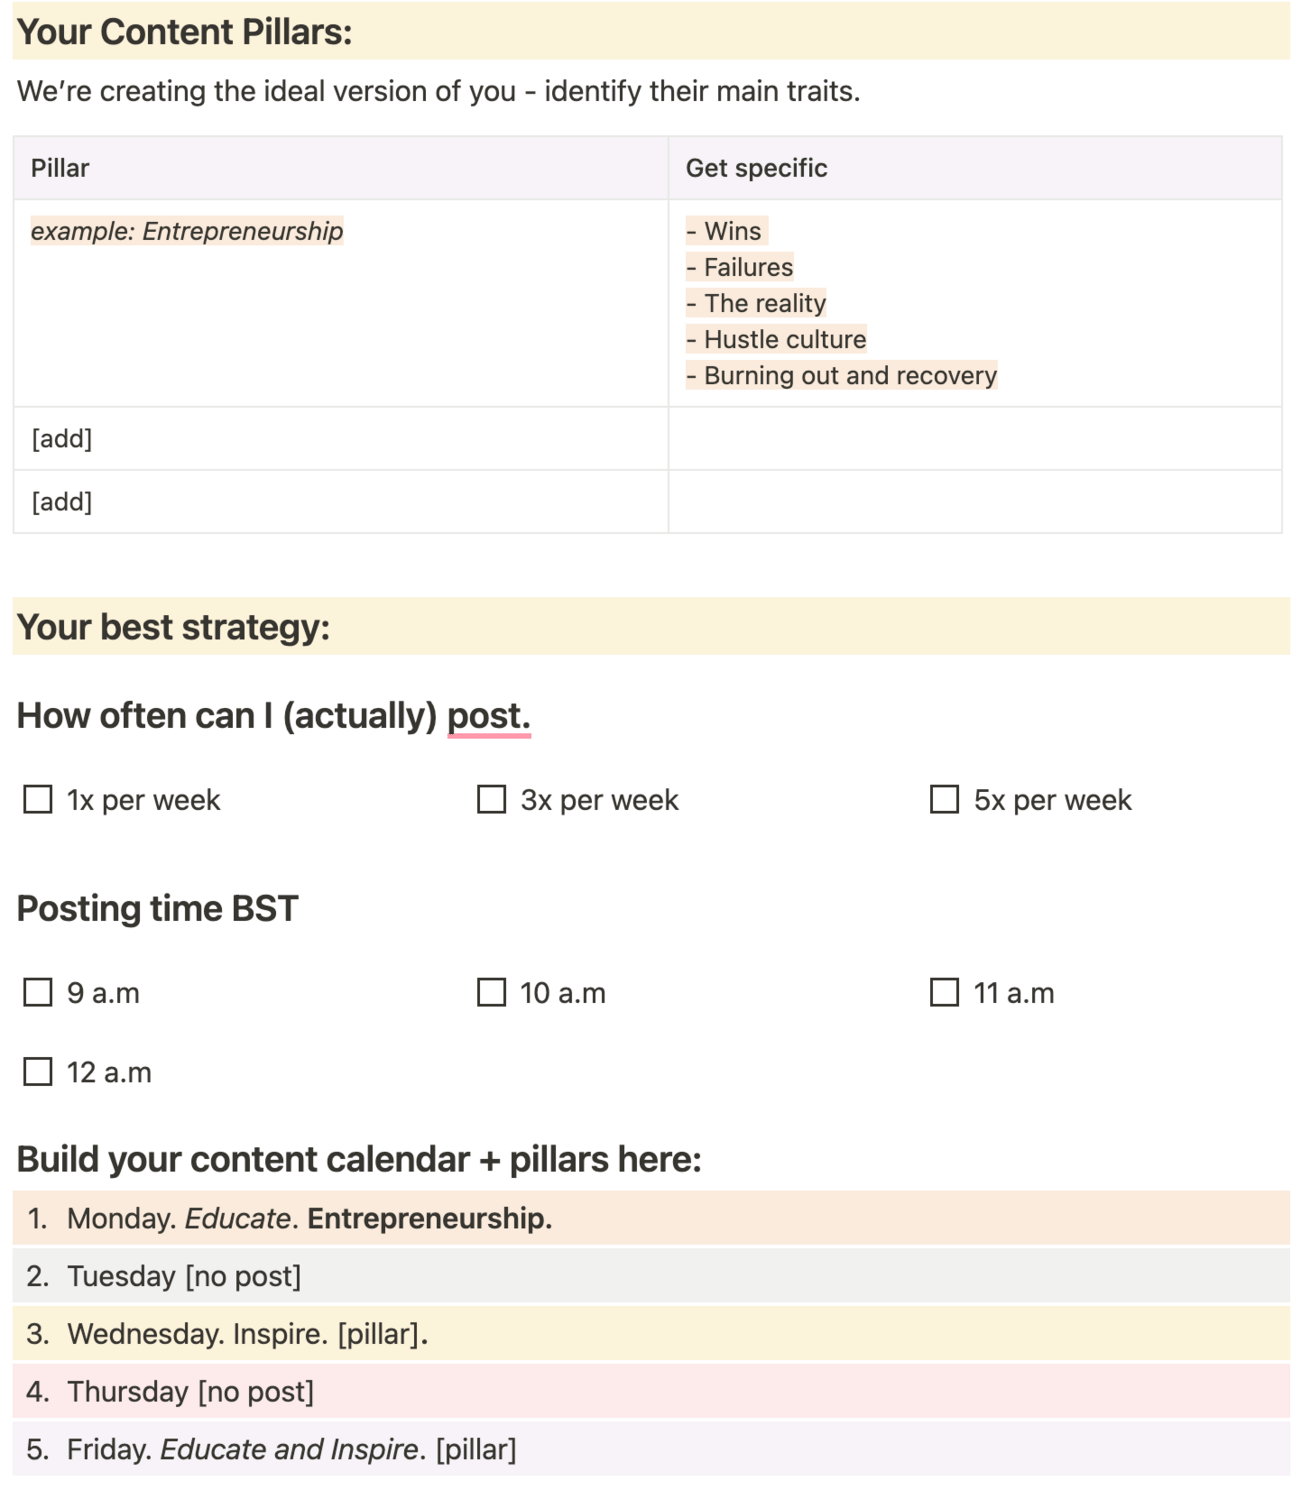Toggle the 11 a.m checkbox
Viewport: 1292px width, 1490px height.
[x=944, y=993]
